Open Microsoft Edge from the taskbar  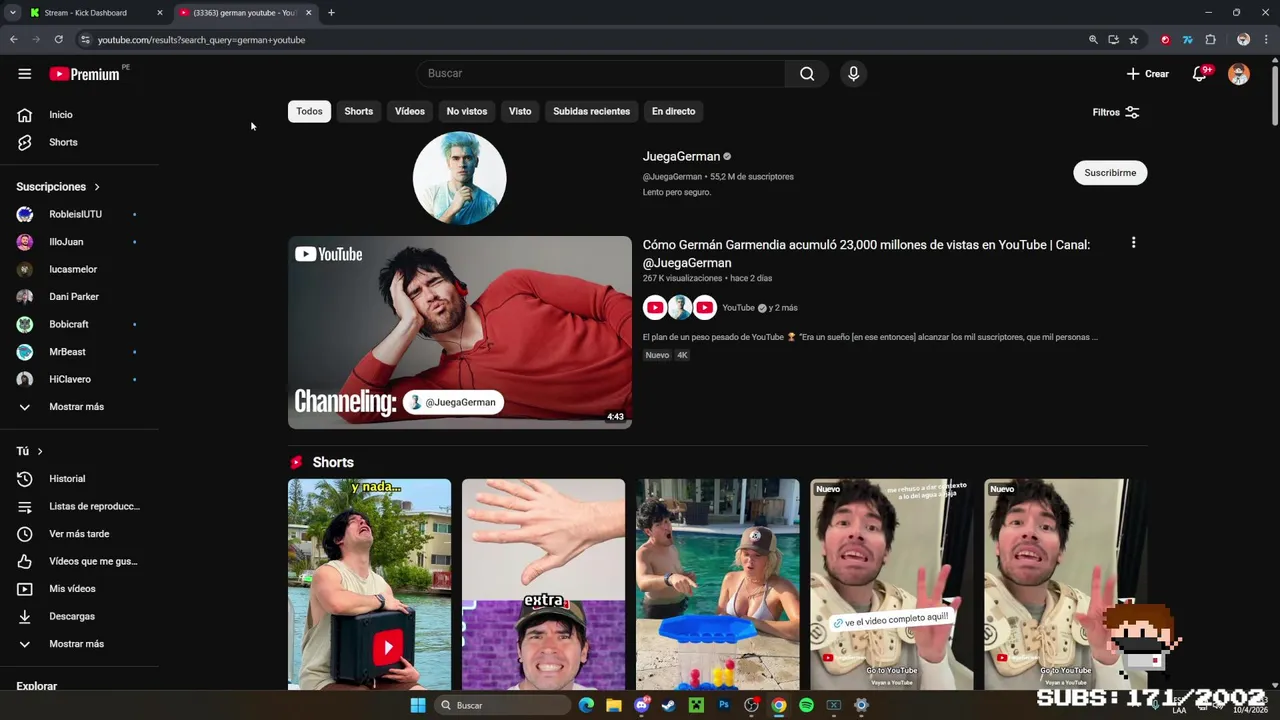586,705
